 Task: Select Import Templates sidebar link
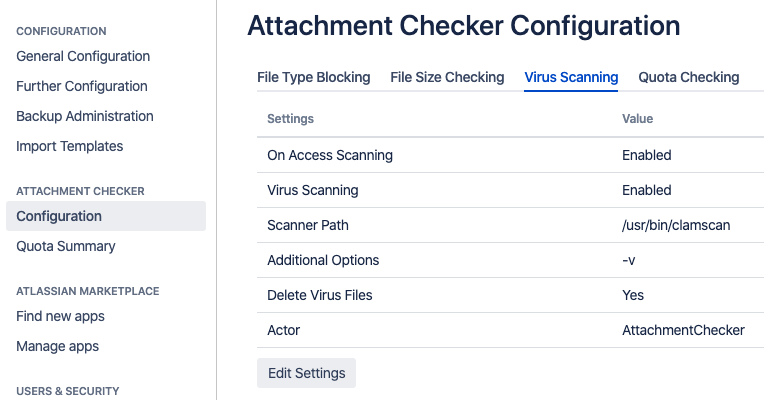coord(70,146)
